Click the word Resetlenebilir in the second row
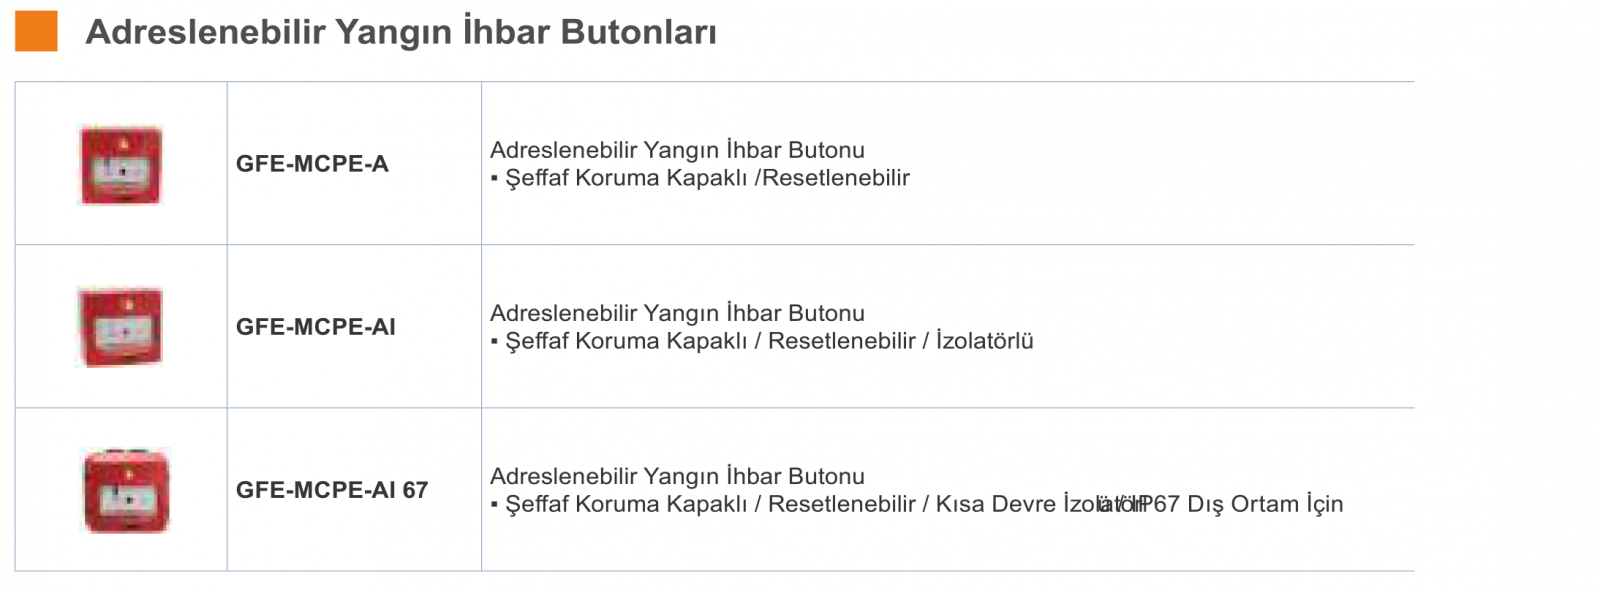Viewport: 1600px width, 593px height. (842, 341)
